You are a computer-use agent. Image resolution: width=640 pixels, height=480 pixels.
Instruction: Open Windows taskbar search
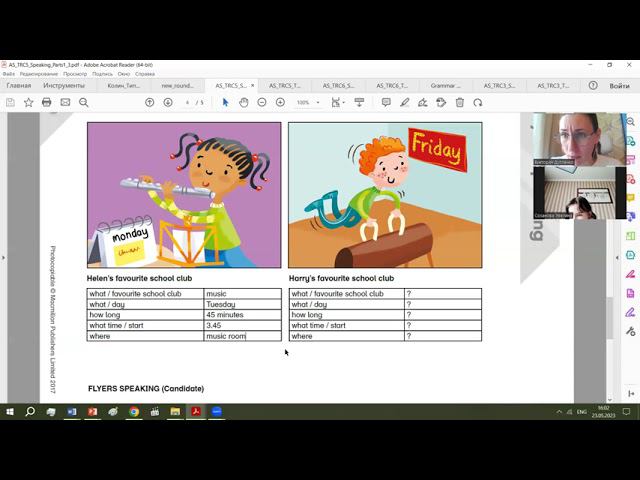point(30,412)
